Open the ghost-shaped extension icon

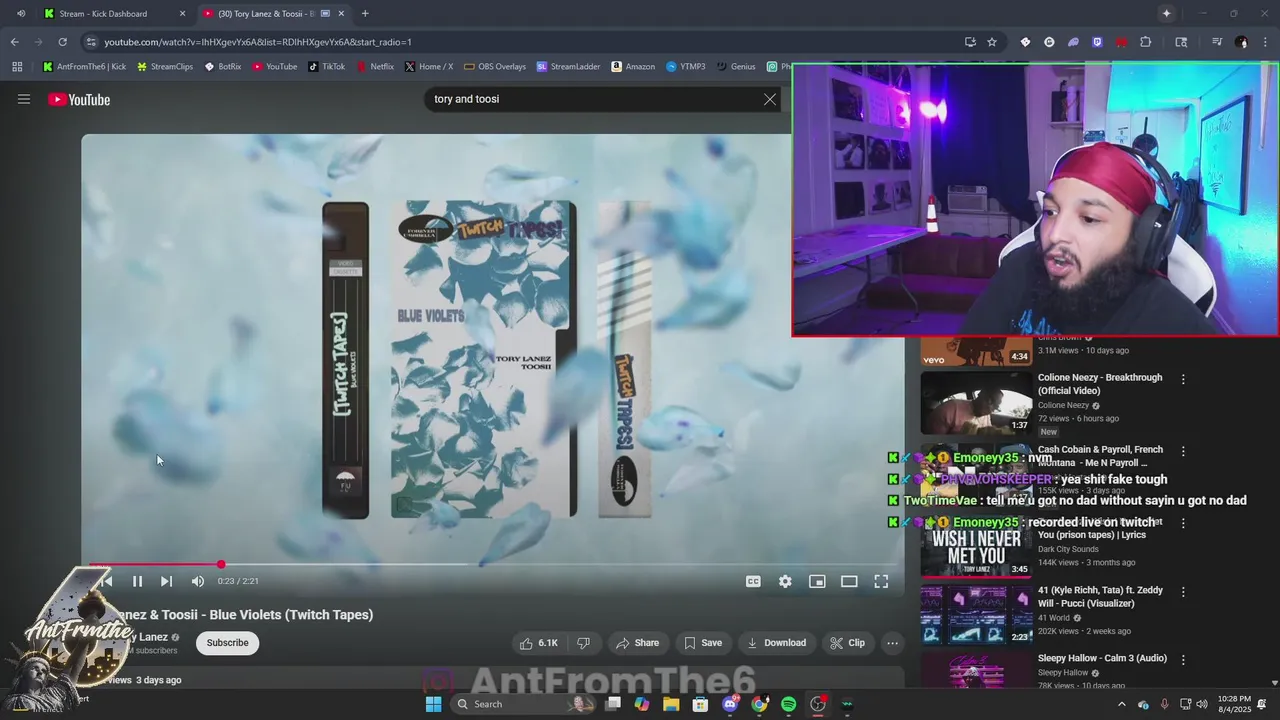(x=1073, y=42)
